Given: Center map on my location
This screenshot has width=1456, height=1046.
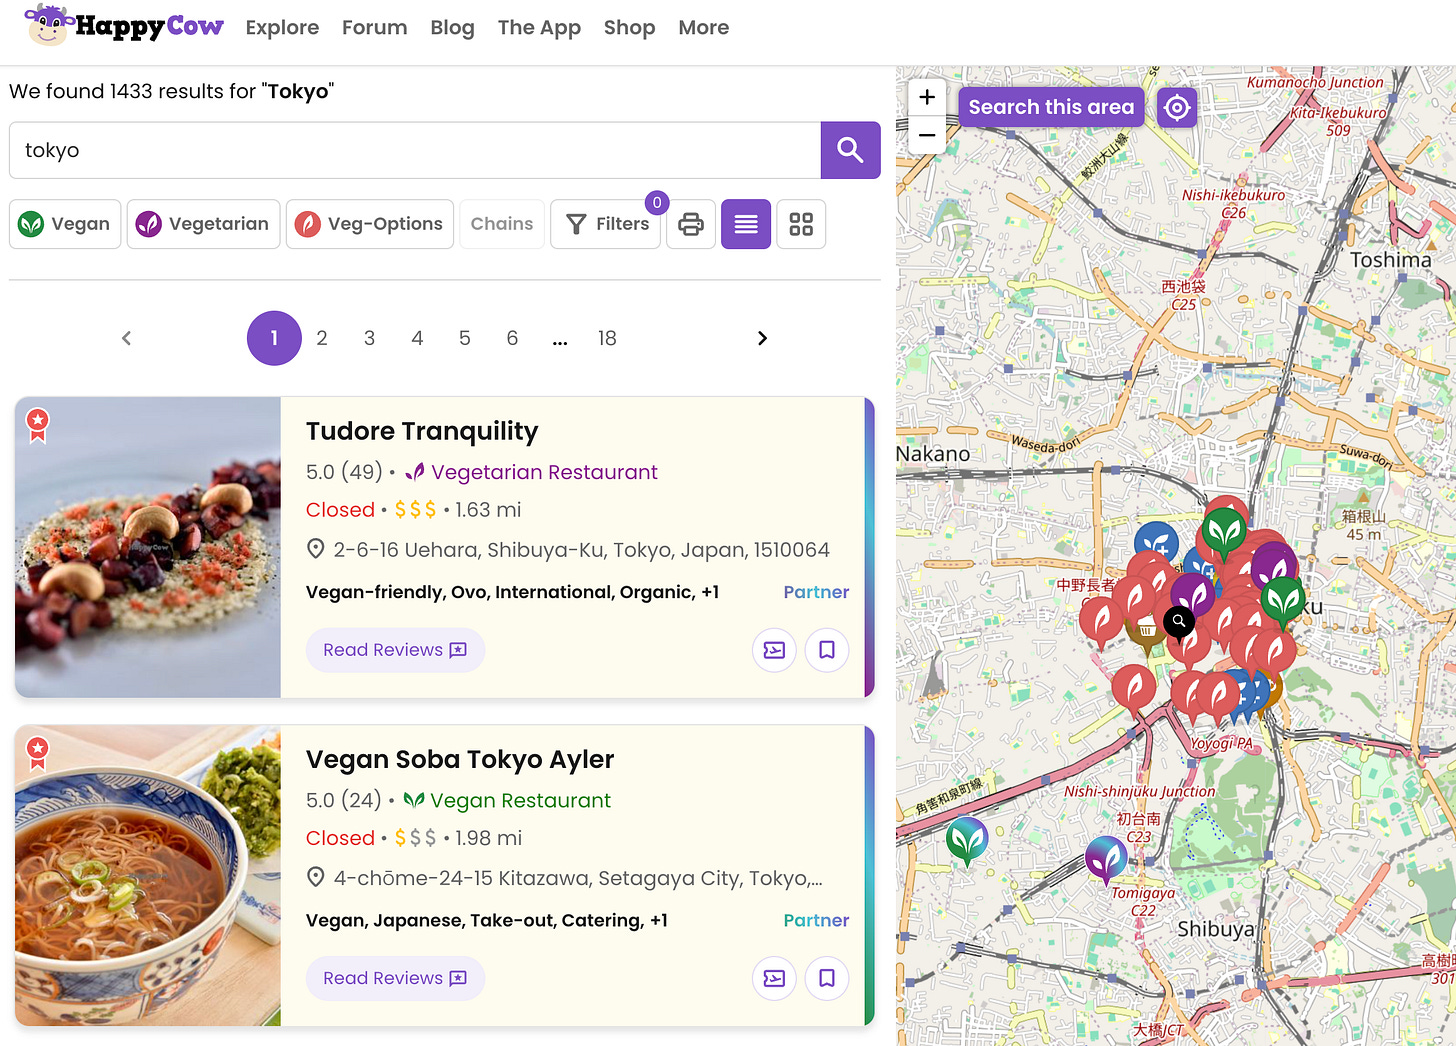Looking at the screenshot, I should coord(1177,107).
